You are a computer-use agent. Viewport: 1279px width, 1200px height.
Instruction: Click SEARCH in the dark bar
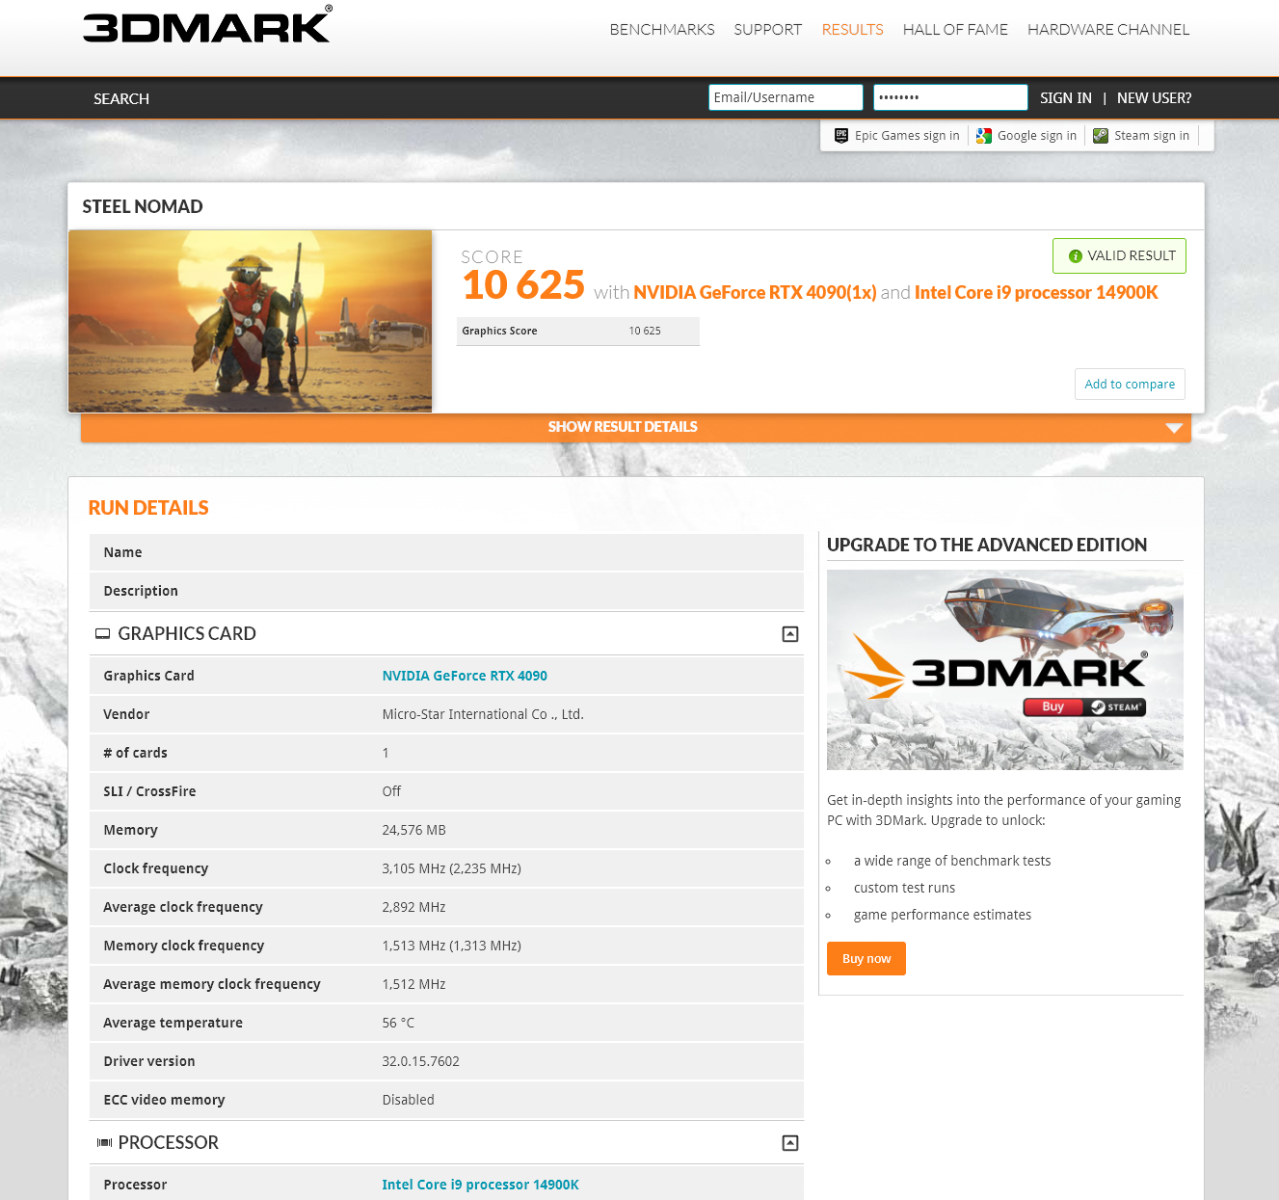121,99
